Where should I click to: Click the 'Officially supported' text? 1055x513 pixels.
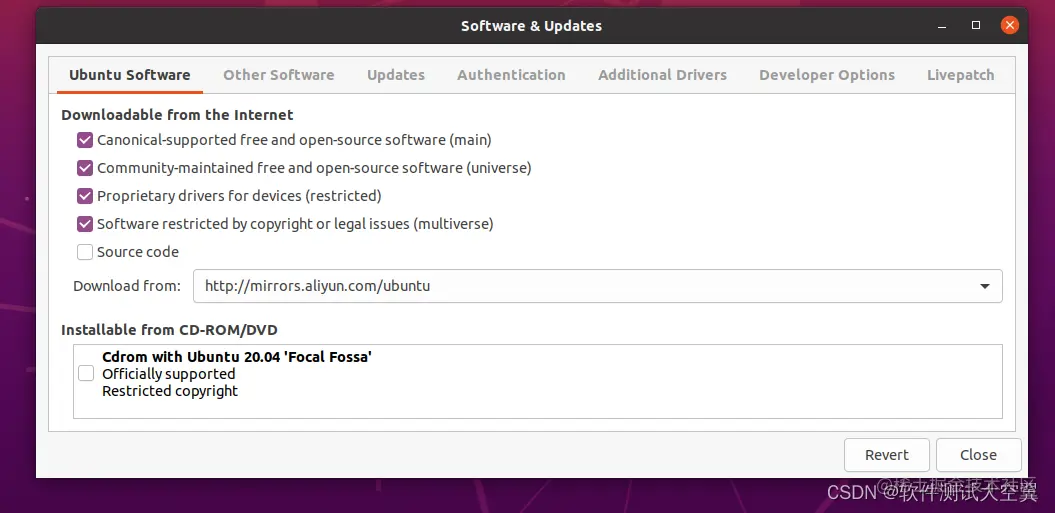point(169,374)
